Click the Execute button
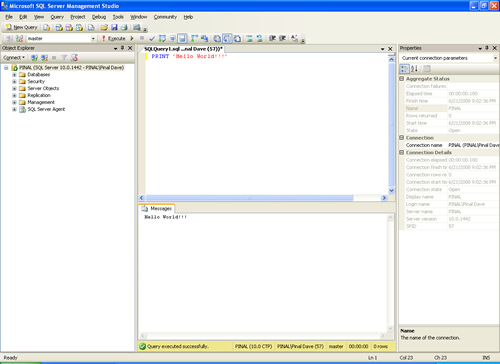500x364 pixels. [x=114, y=39]
